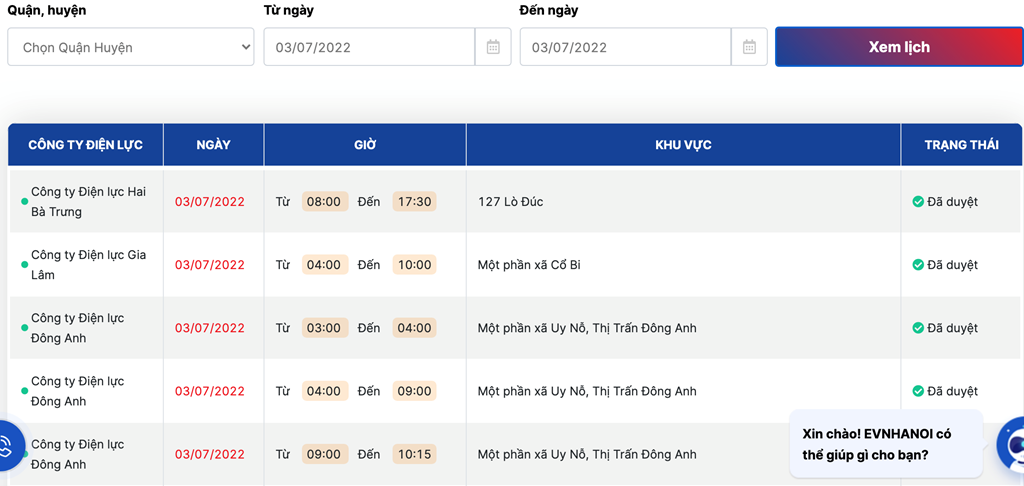Open the 'Đến ngày' calendar picker icon

[x=749, y=47]
